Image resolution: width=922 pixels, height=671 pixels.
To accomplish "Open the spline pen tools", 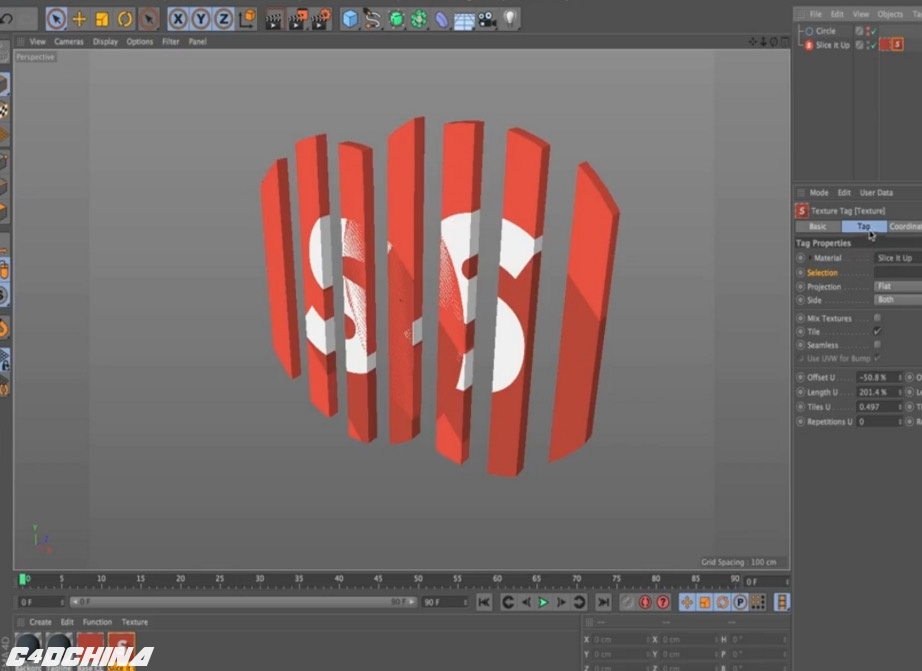I will click(x=373, y=19).
